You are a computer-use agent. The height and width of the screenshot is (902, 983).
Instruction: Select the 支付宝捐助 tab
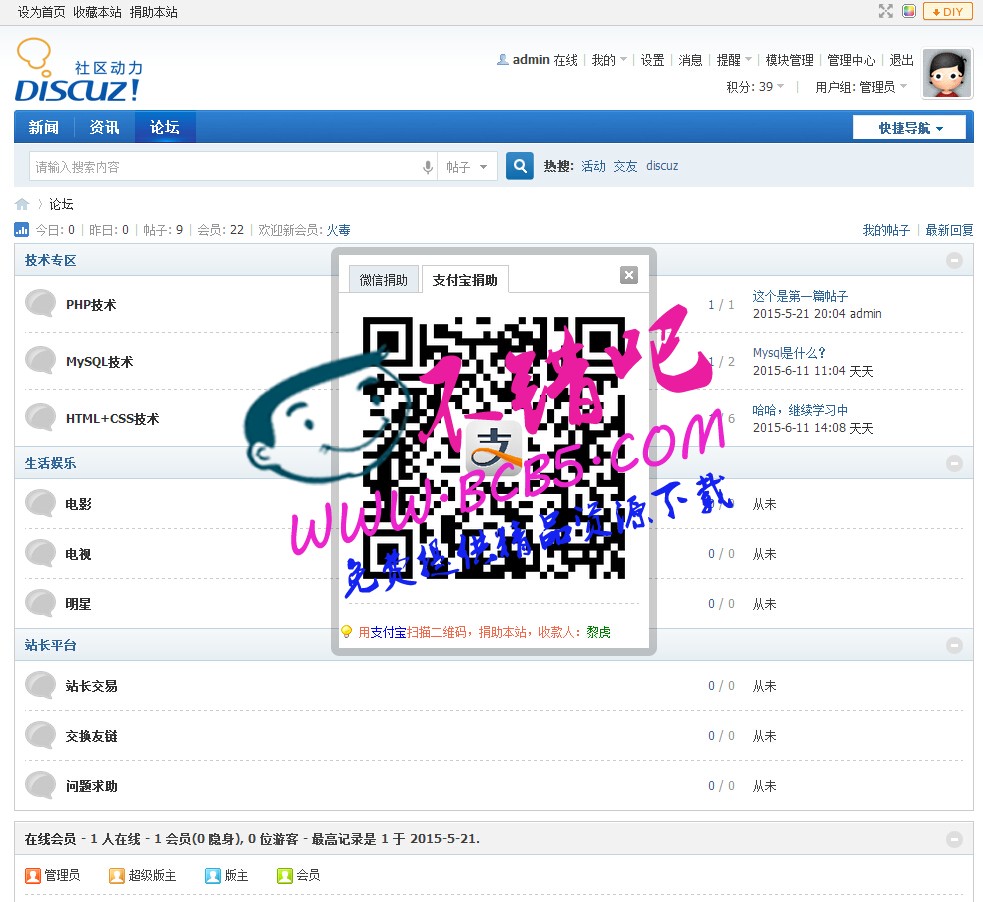click(x=465, y=280)
